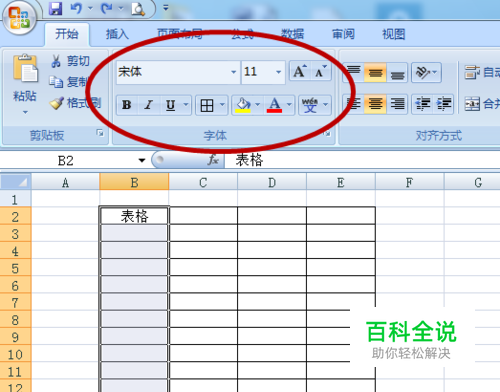This screenshot has width=500, height=392.
Task: Align cell text left
Action: click(353, 104)
